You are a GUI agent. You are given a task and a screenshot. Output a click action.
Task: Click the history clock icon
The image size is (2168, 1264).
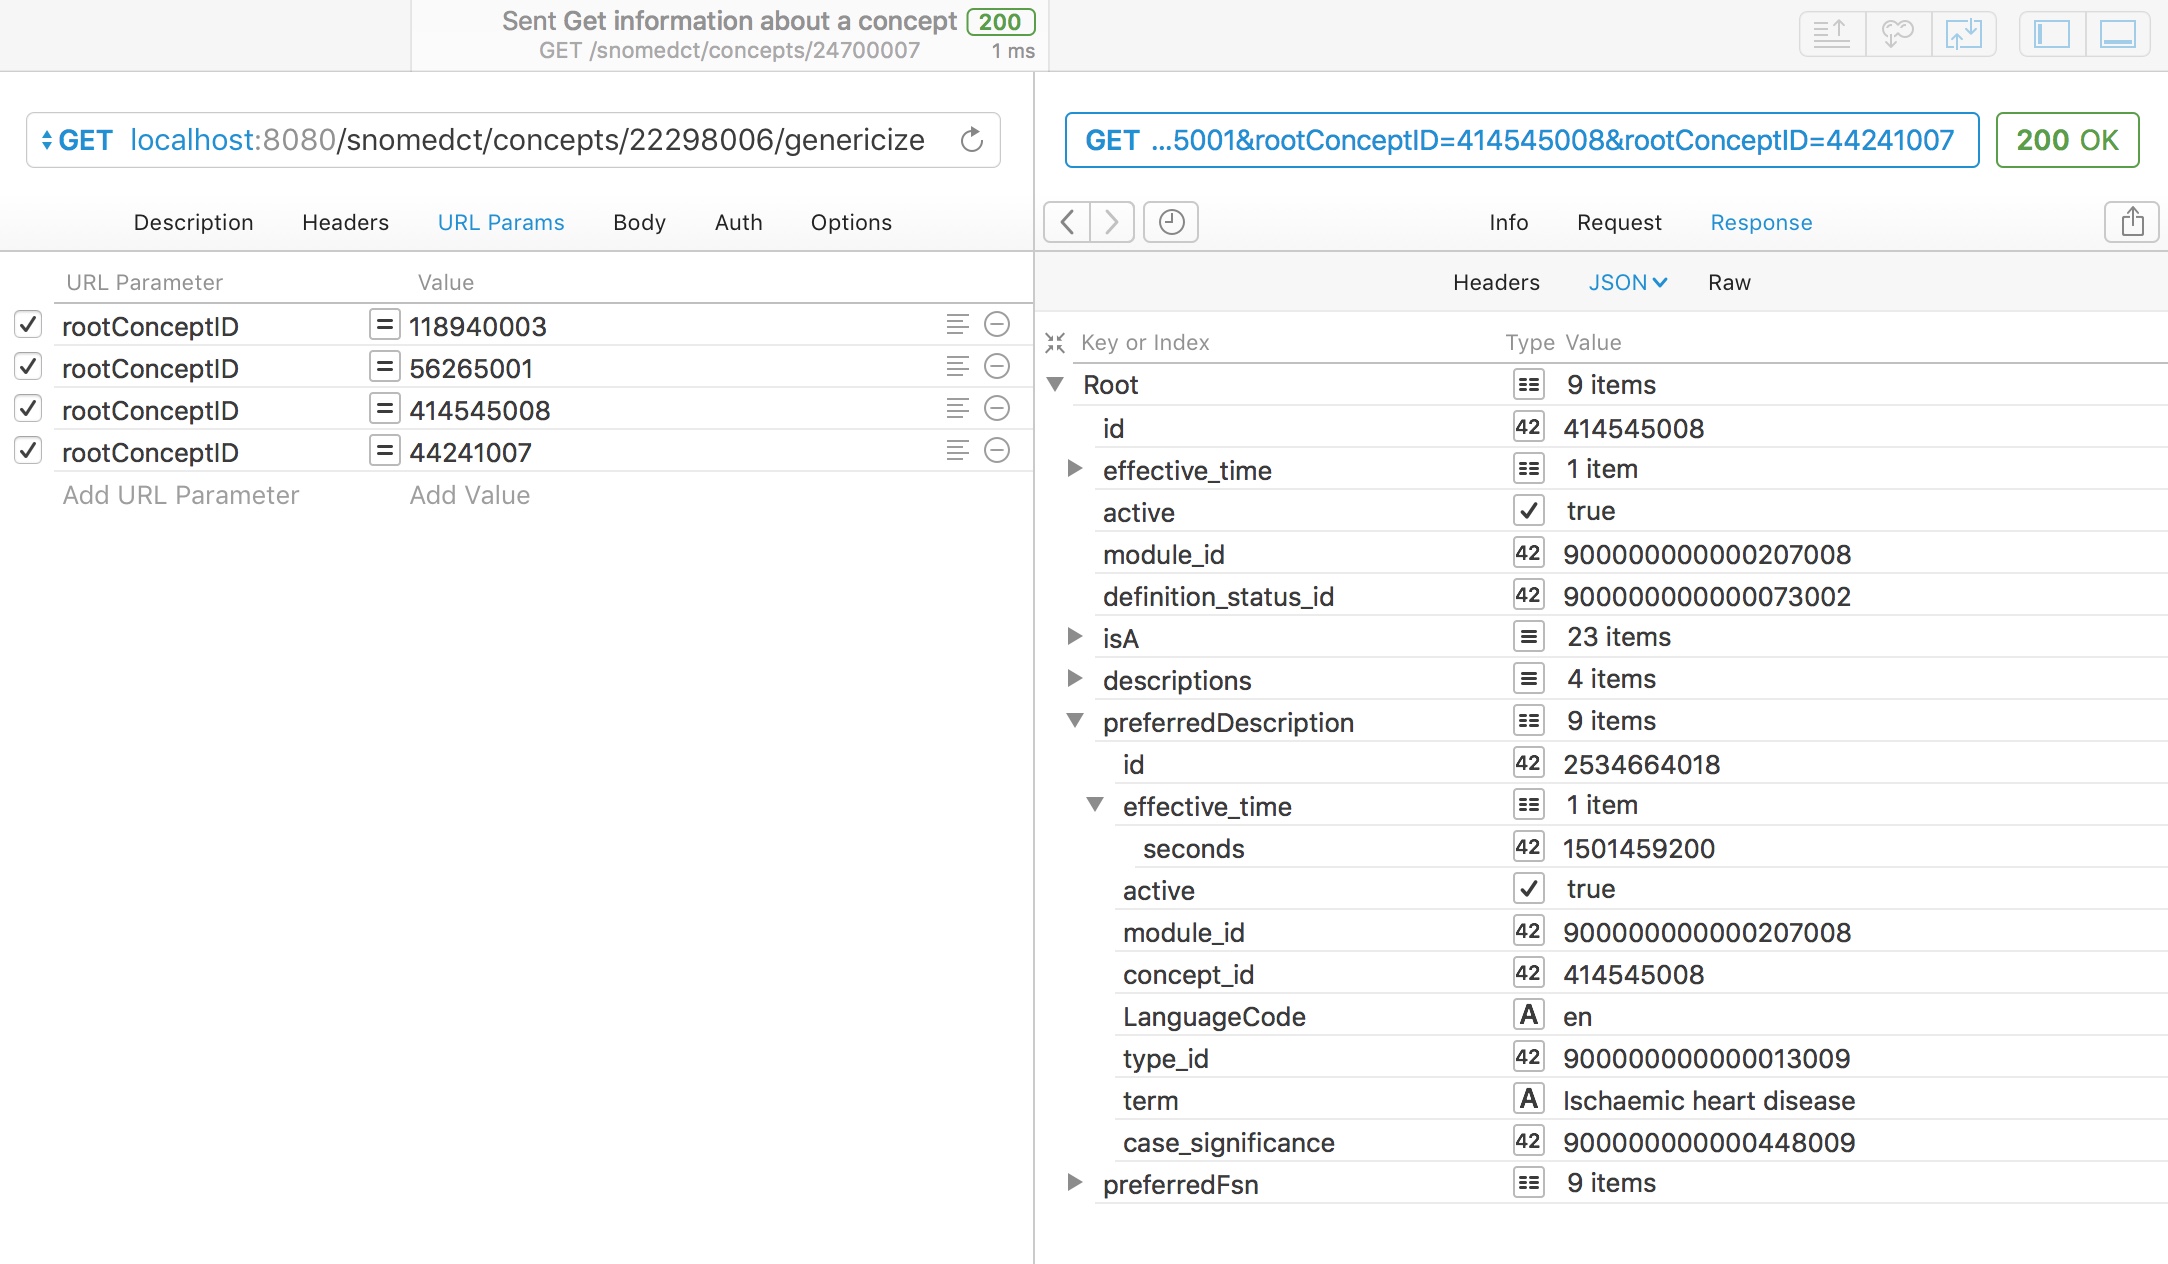click(x=1171, y=222)
